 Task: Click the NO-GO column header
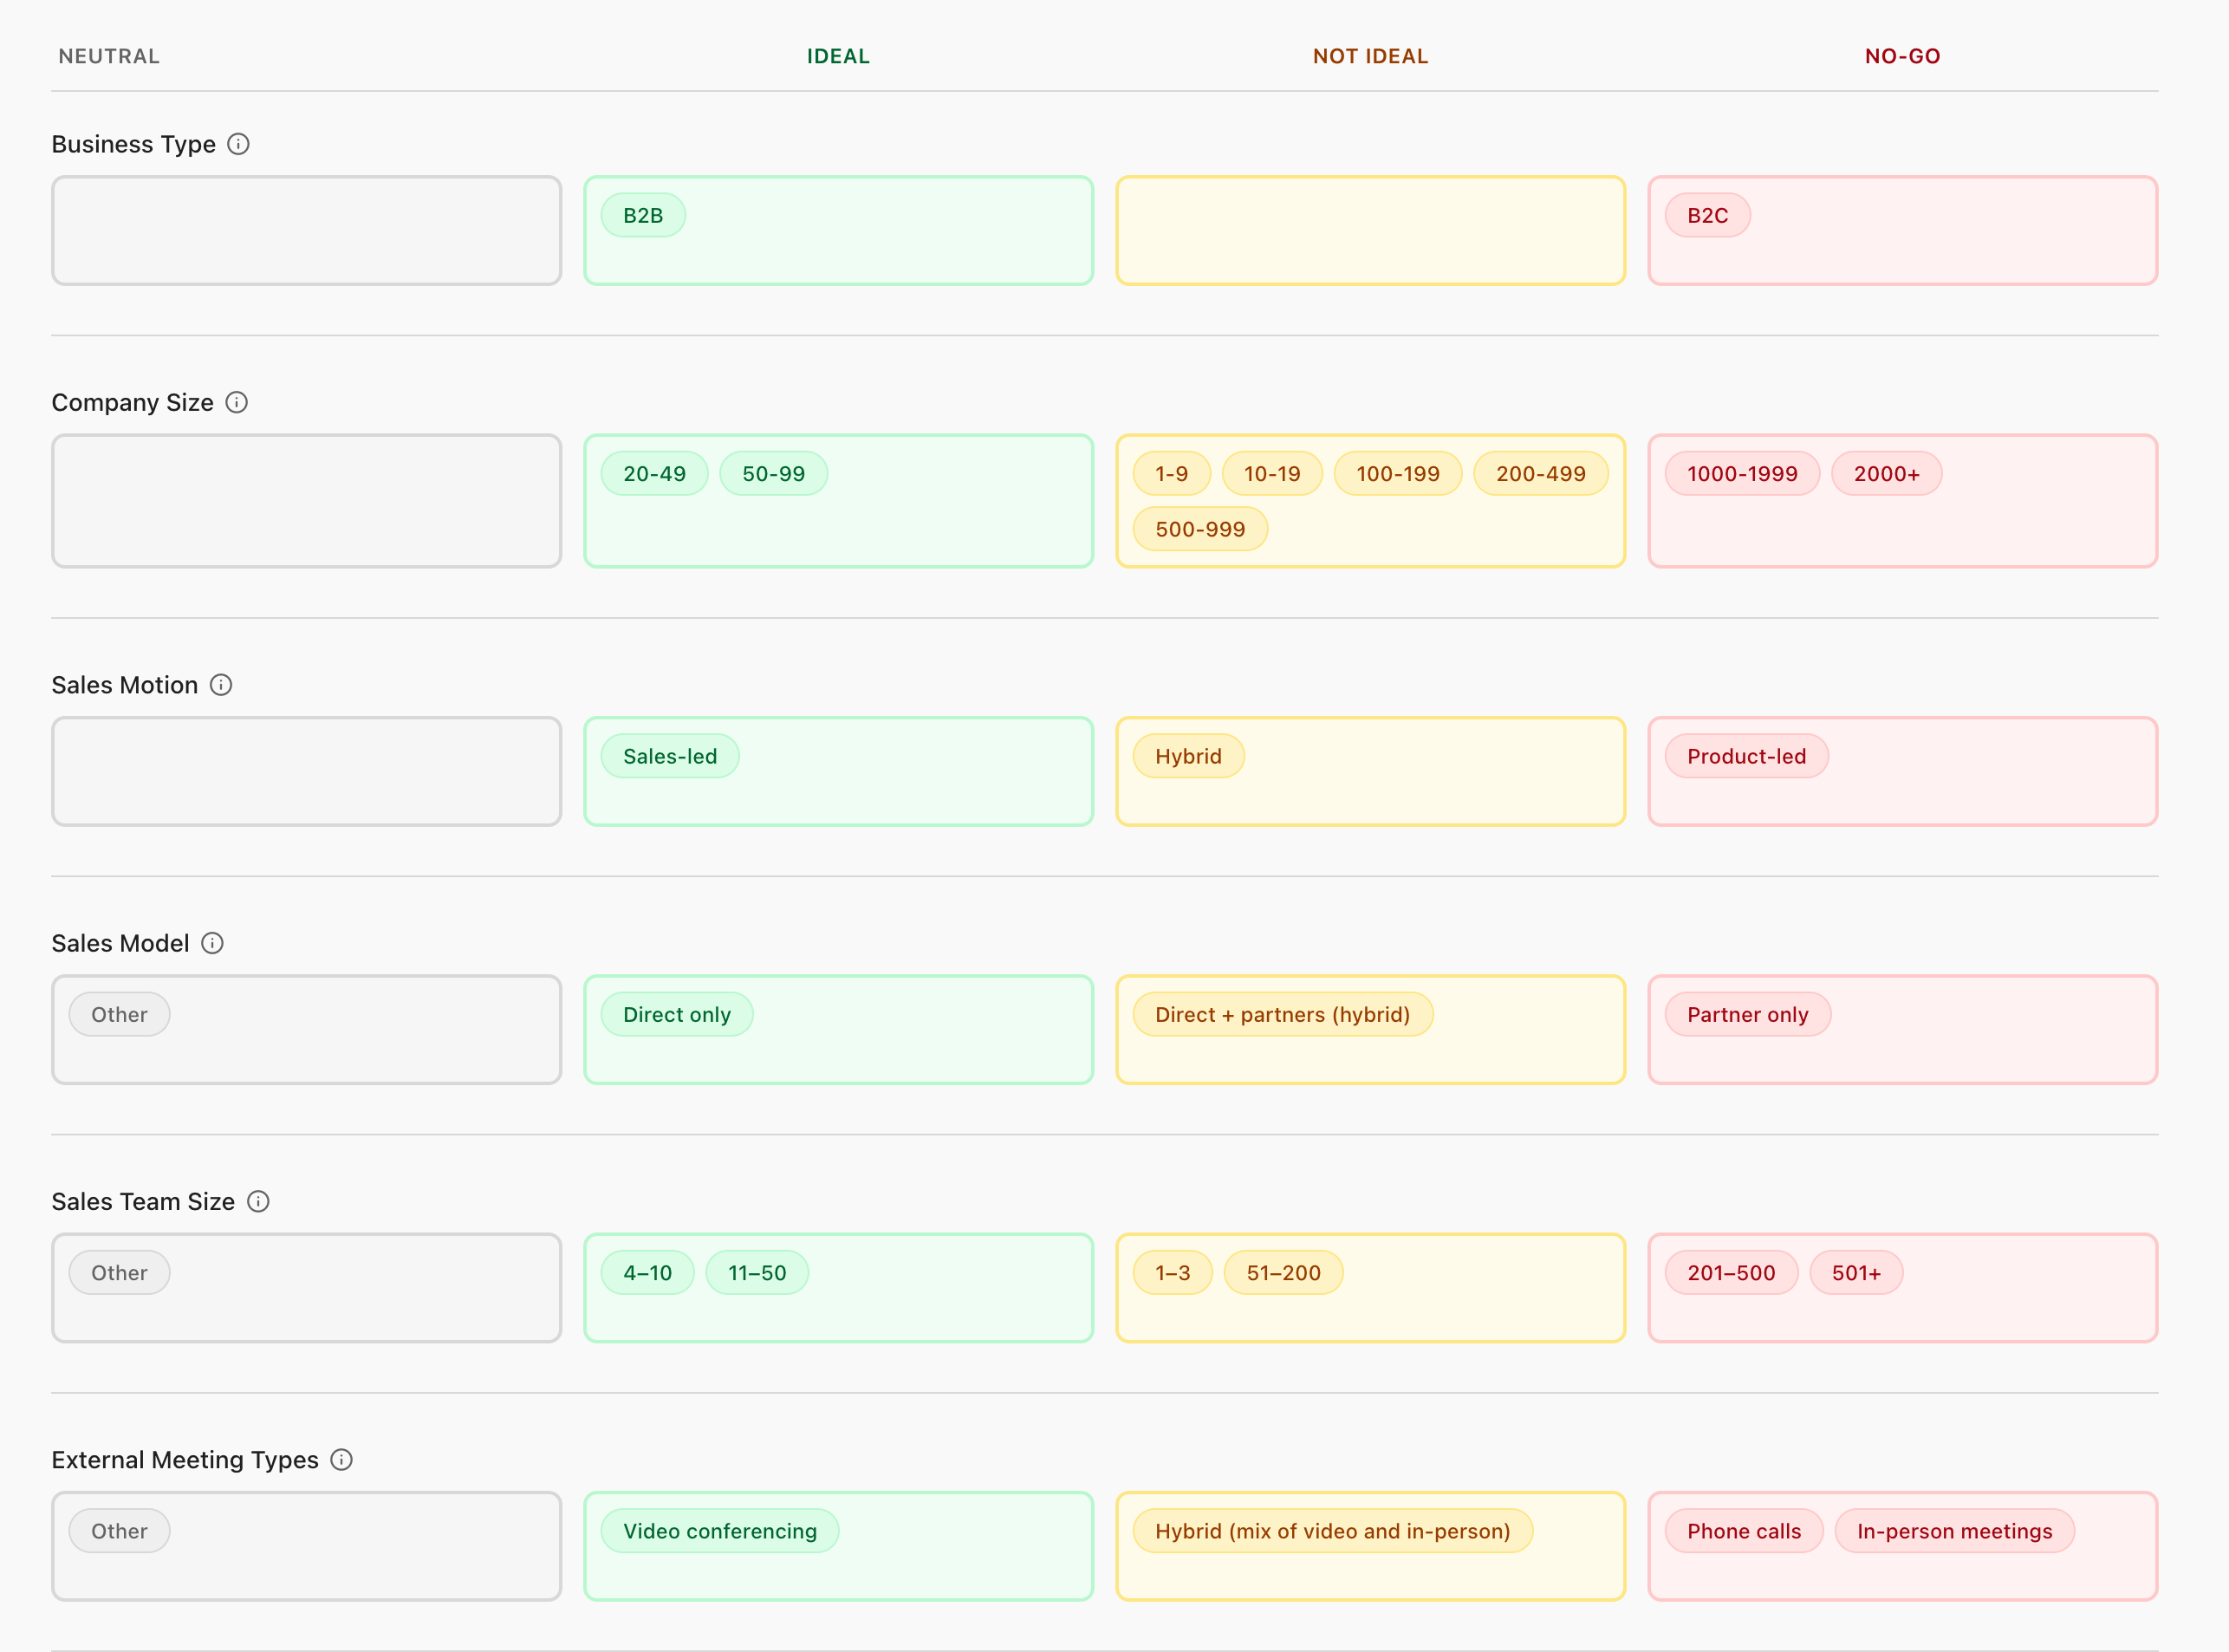[x=1902, y=56]
